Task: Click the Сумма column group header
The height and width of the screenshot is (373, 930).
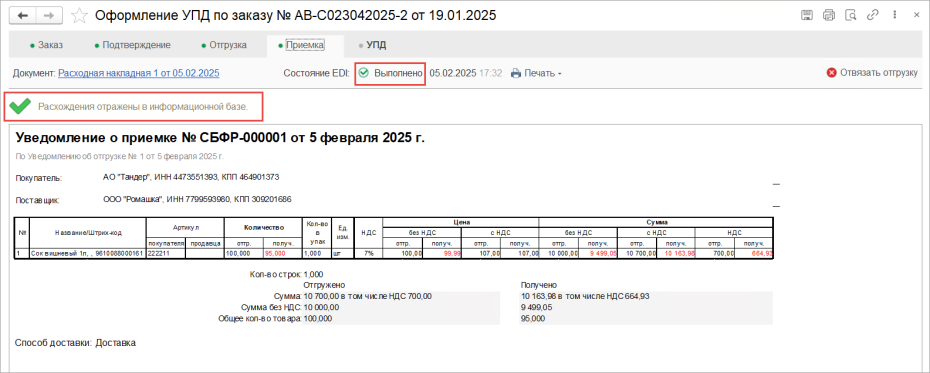Action: tap(656, 222)
